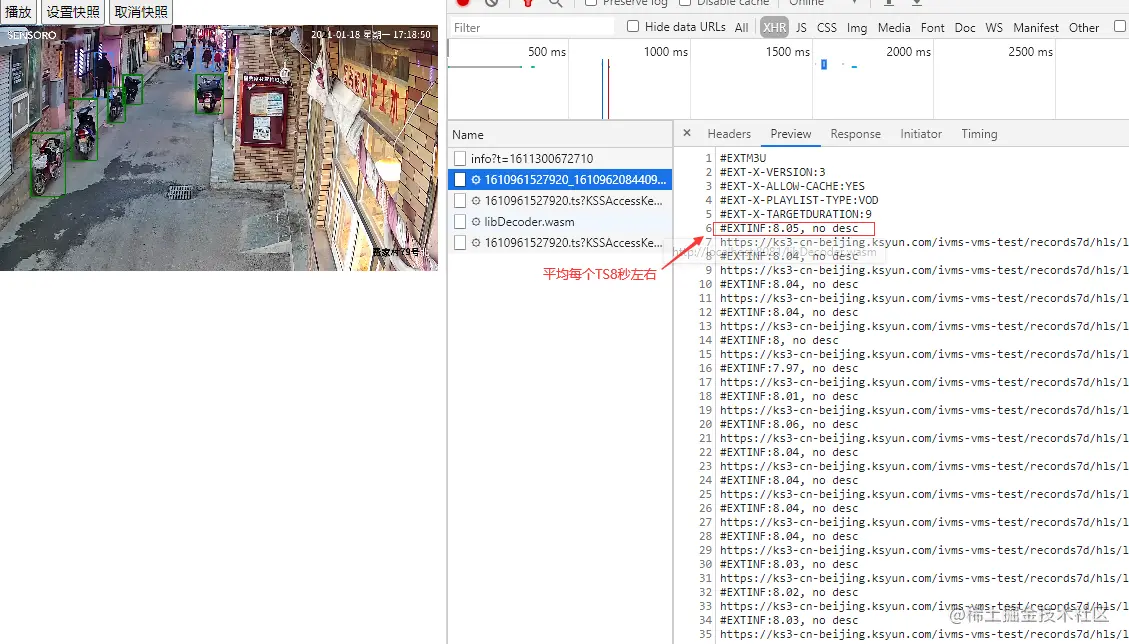Click the gear icon of the highlighted 1610961527920_1610962084409 request
The image size is (1129, 644).
click(475, 180)
